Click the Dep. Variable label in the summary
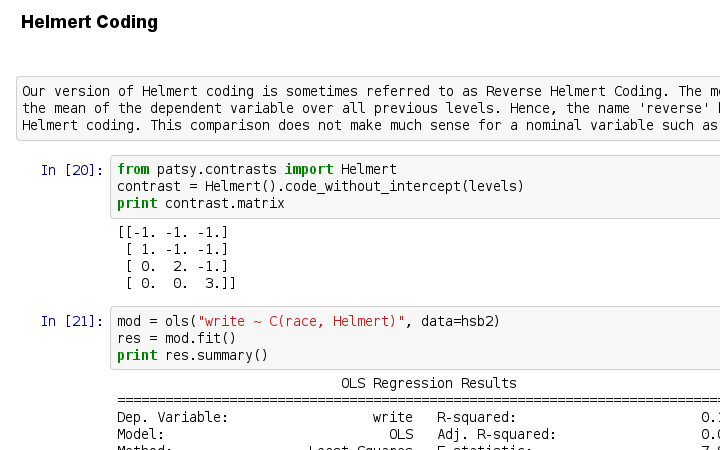720x450 pixels. (172, 417)
